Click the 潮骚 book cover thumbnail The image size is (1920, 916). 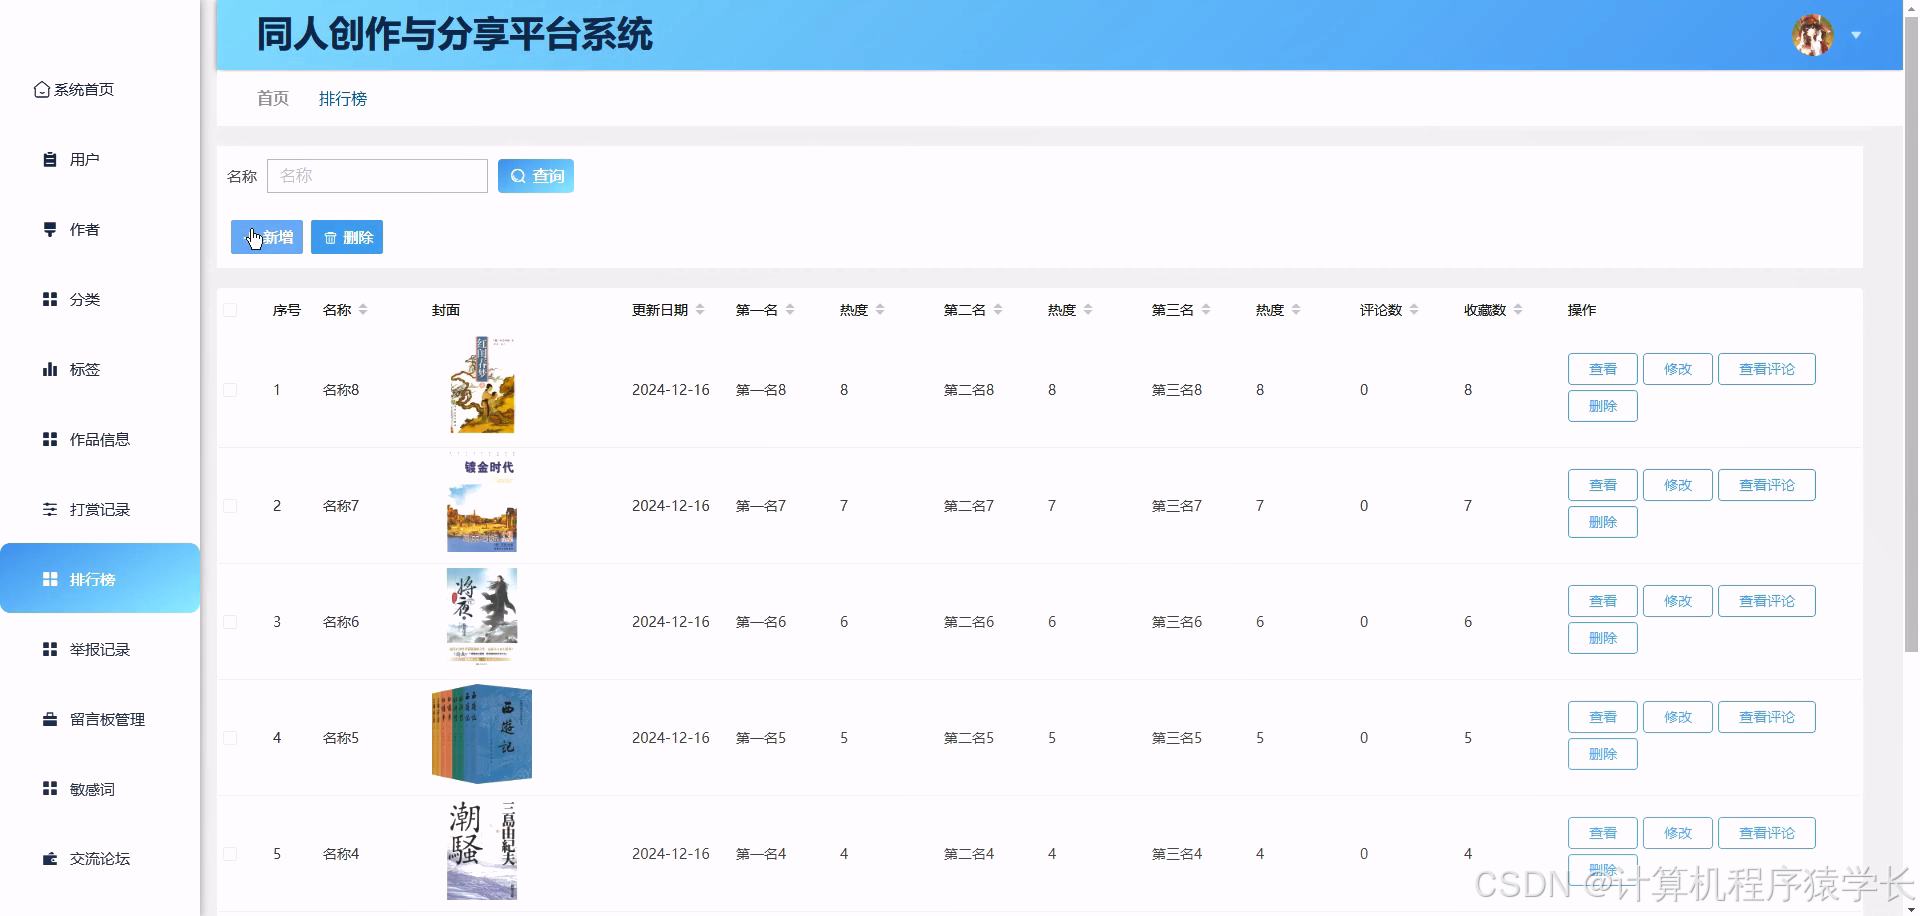click(481, 849)
